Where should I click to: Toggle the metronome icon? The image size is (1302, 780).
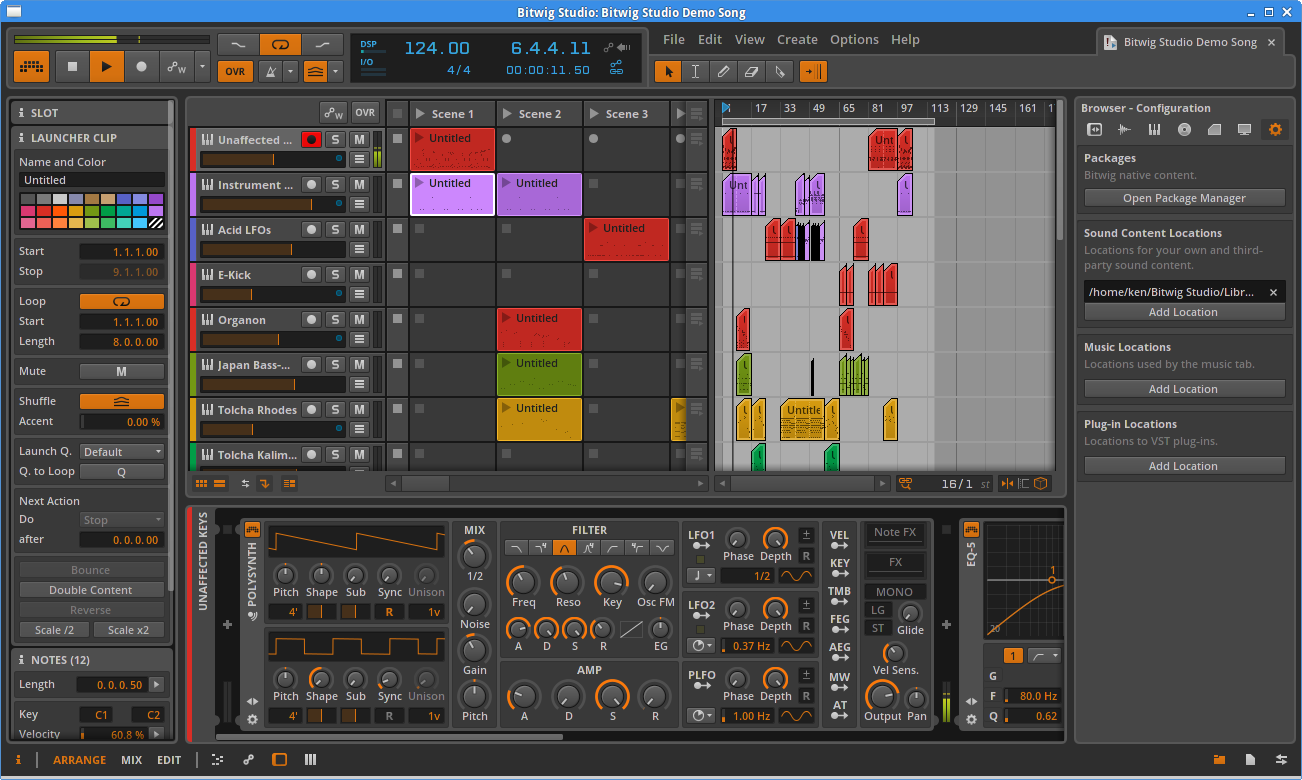coord(270,71)
